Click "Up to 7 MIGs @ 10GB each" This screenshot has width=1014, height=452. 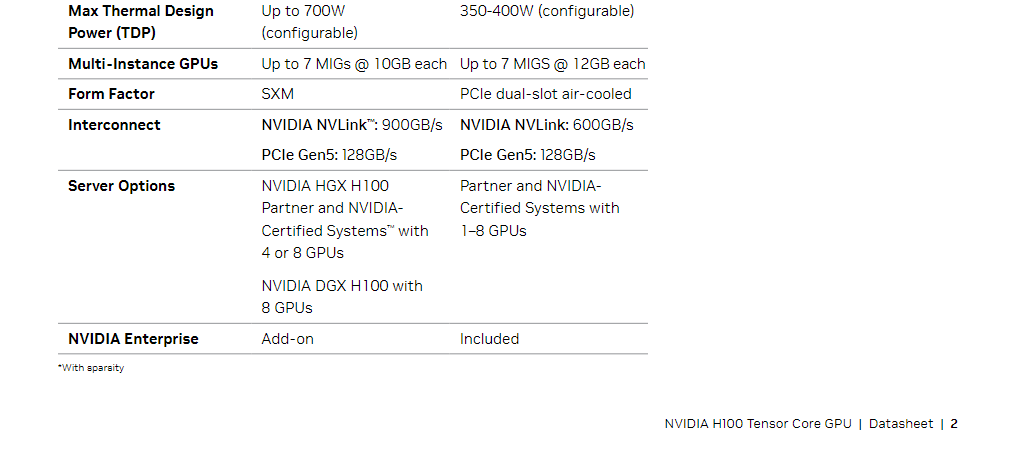(354, 64)
